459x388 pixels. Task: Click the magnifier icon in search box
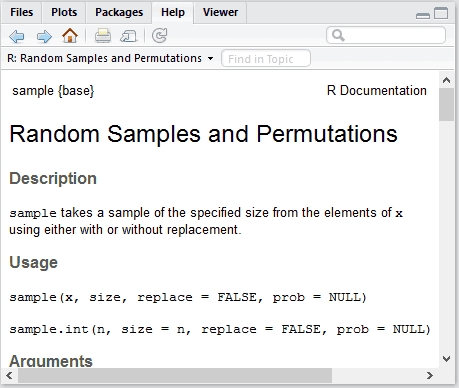point(338,35)
